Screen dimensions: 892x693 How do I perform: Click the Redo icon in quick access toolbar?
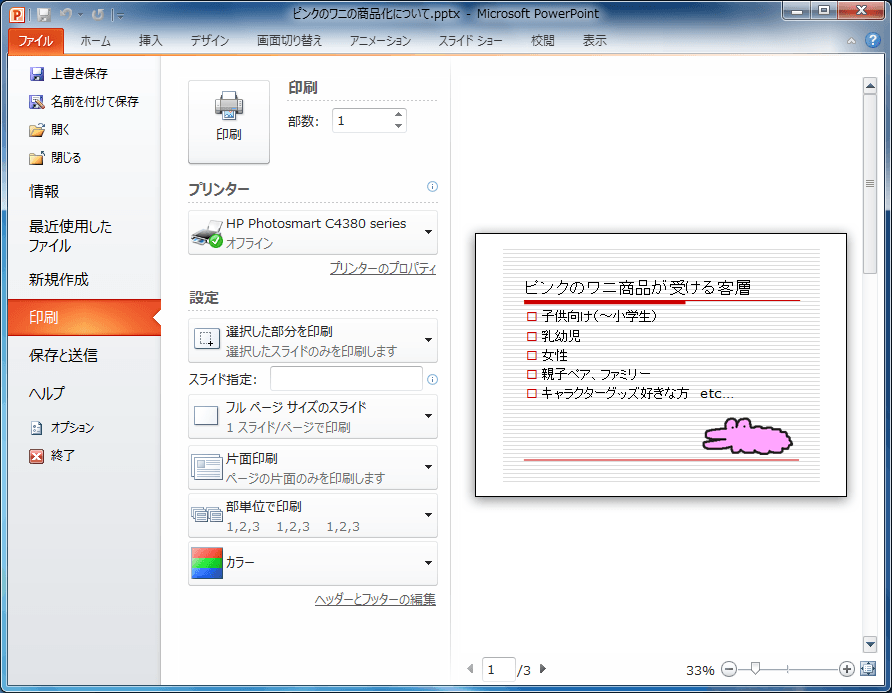tap(98, 15)
